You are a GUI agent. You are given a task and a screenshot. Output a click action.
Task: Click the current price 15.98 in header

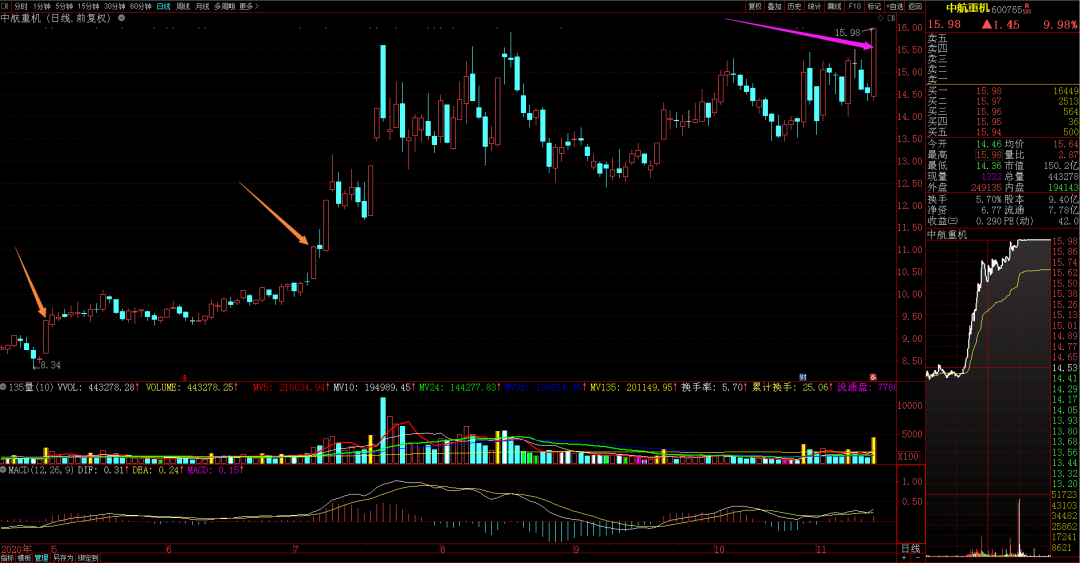click(944, 24)
